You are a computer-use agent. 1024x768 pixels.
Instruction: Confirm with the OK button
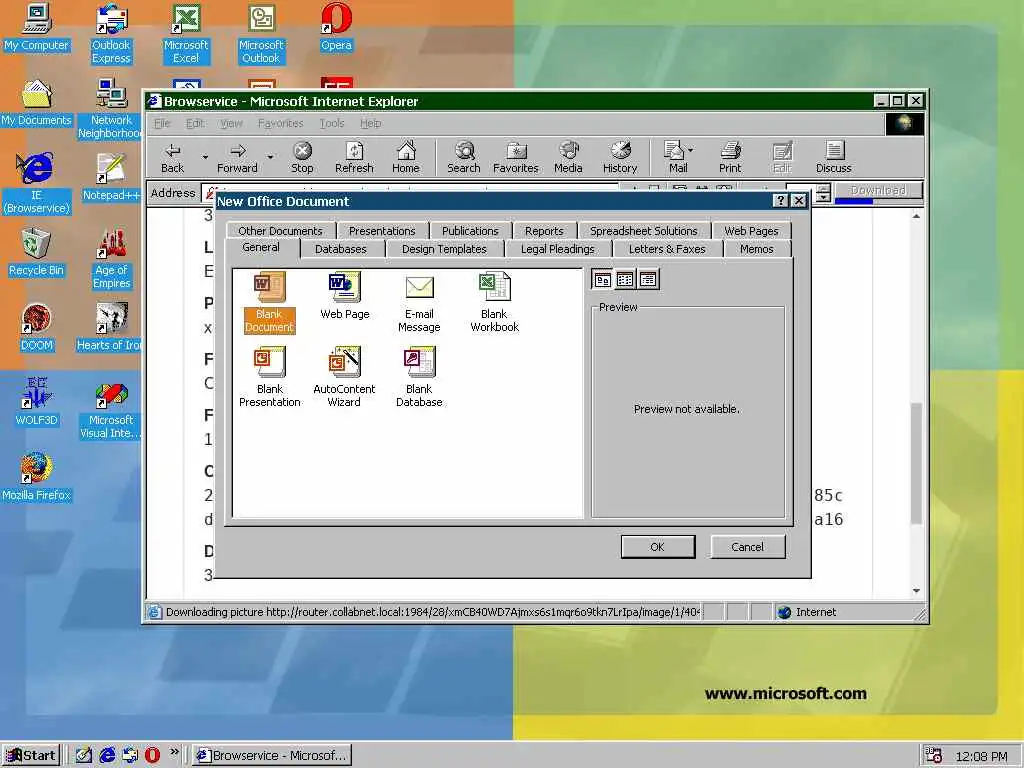[658, 547]
